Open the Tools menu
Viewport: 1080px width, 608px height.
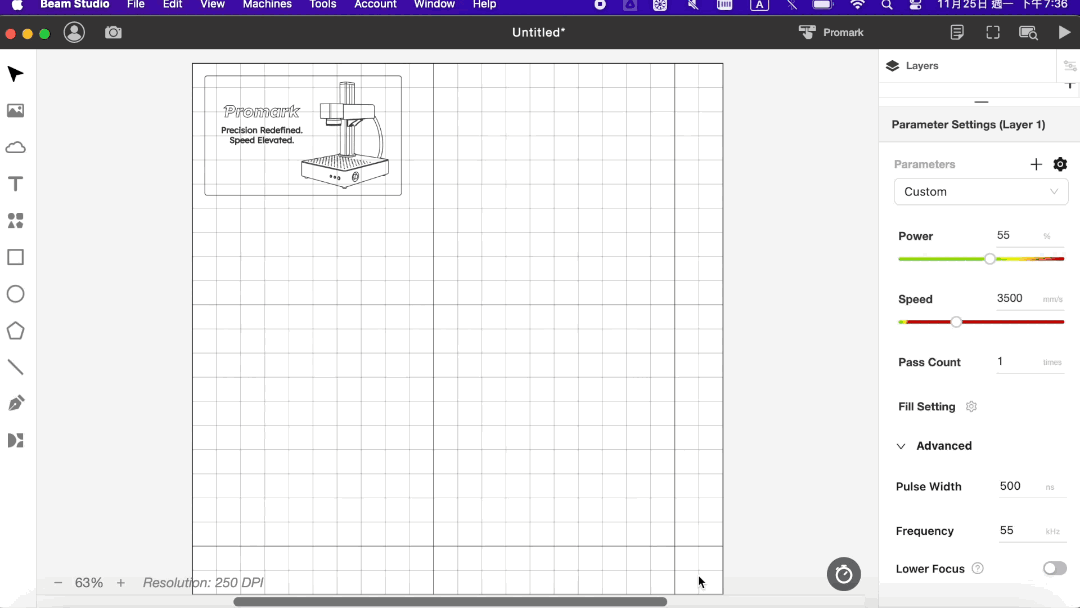click(x=322, y=5)
